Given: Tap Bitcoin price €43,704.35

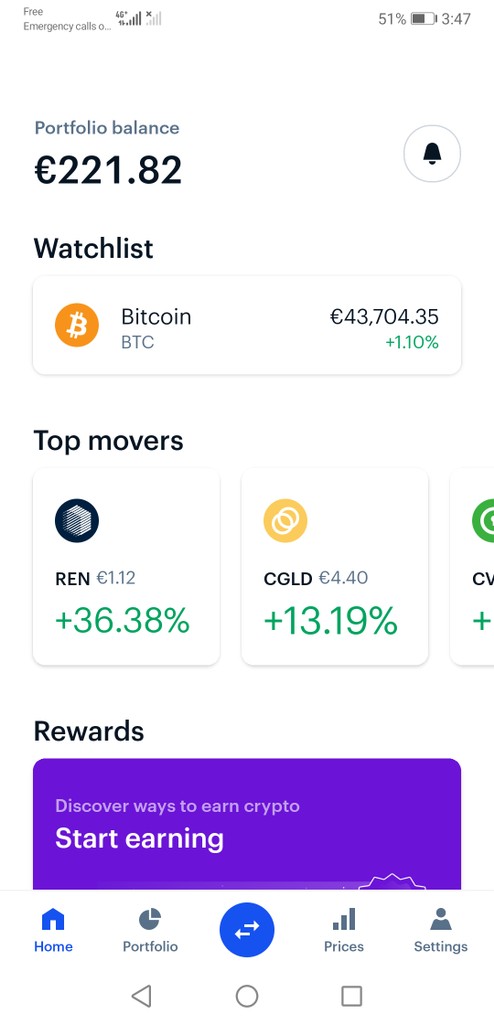Looking at the screenshot, I should 384,317.
